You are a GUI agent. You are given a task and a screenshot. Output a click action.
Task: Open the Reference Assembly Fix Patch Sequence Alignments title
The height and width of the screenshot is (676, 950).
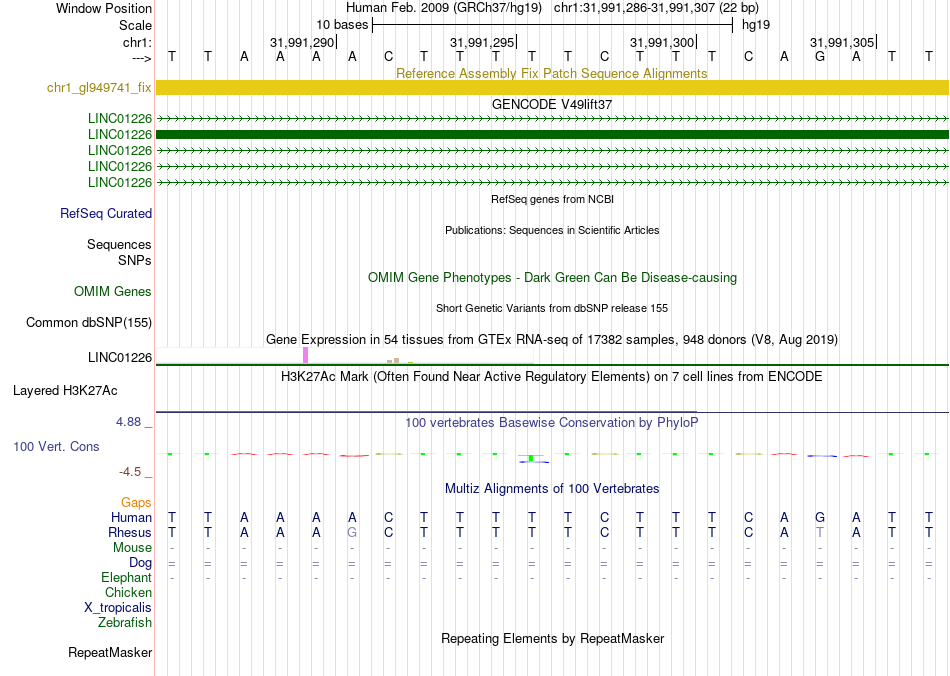click(551, 73)
